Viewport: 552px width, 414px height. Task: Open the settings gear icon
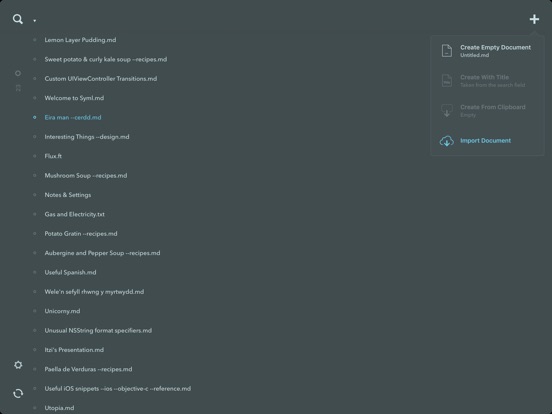[x=18, y=365]
